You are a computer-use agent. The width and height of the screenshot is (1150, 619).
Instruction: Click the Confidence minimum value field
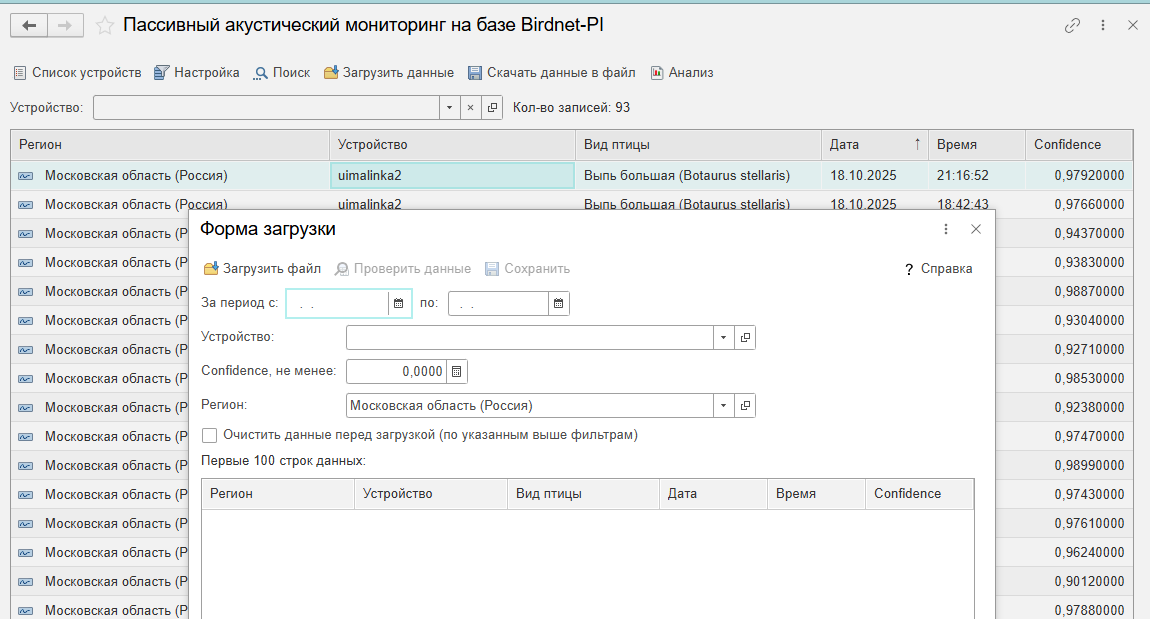(396, 371)
